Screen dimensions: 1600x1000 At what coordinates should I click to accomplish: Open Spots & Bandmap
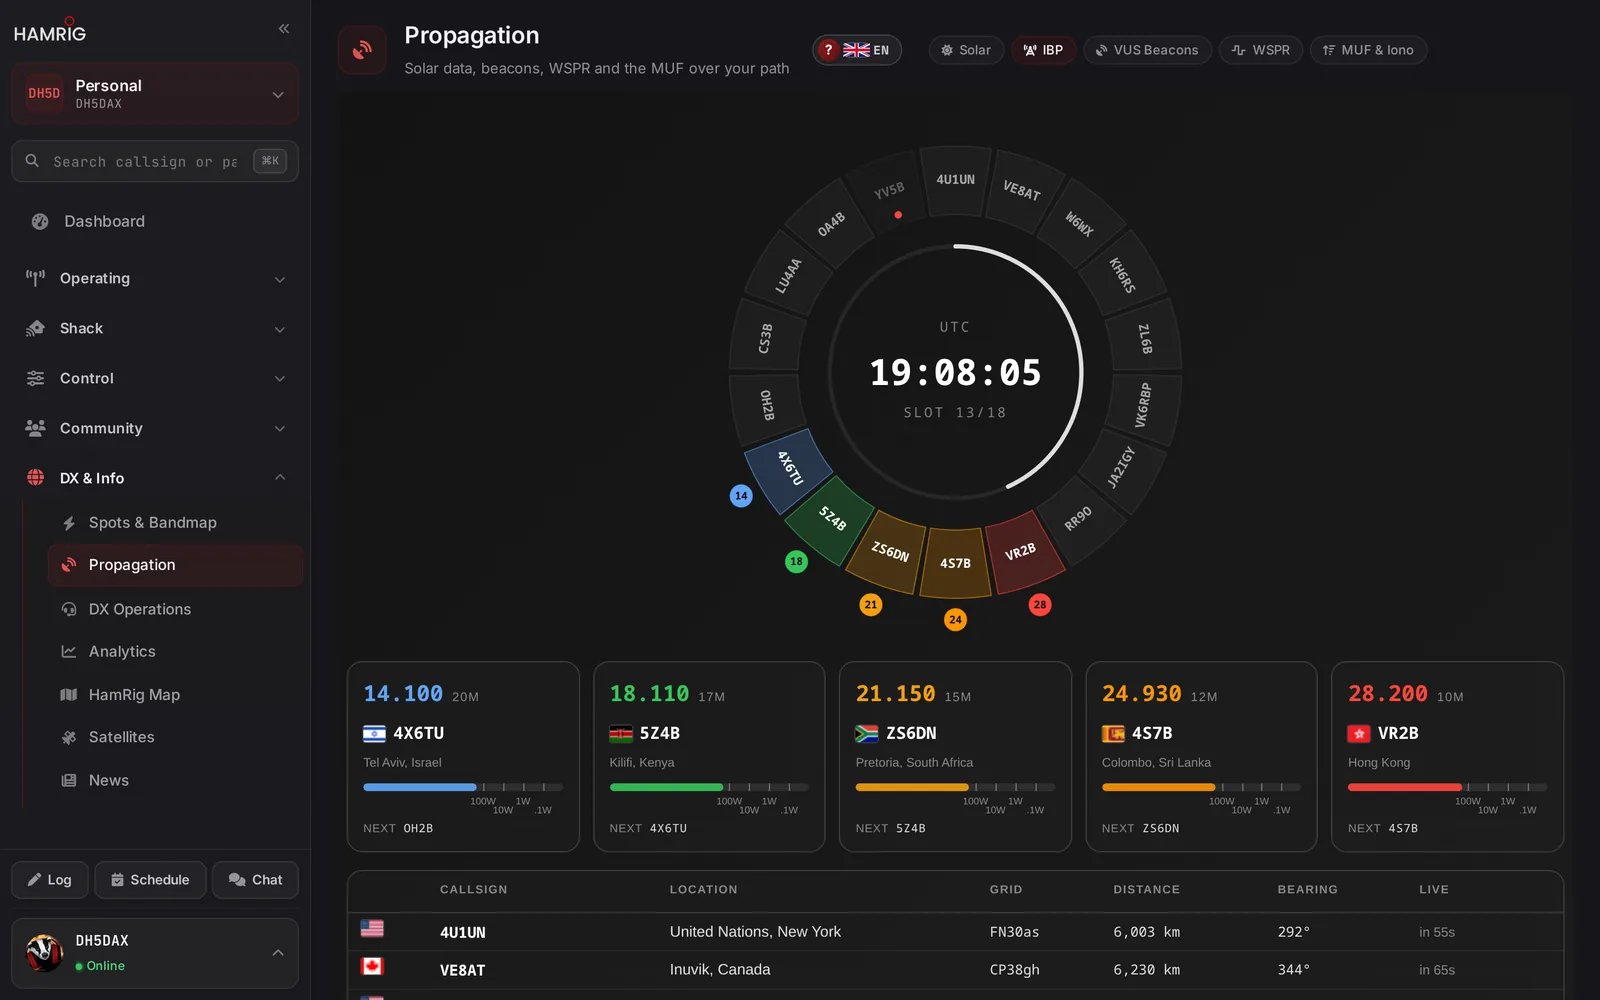click(175, 522)
